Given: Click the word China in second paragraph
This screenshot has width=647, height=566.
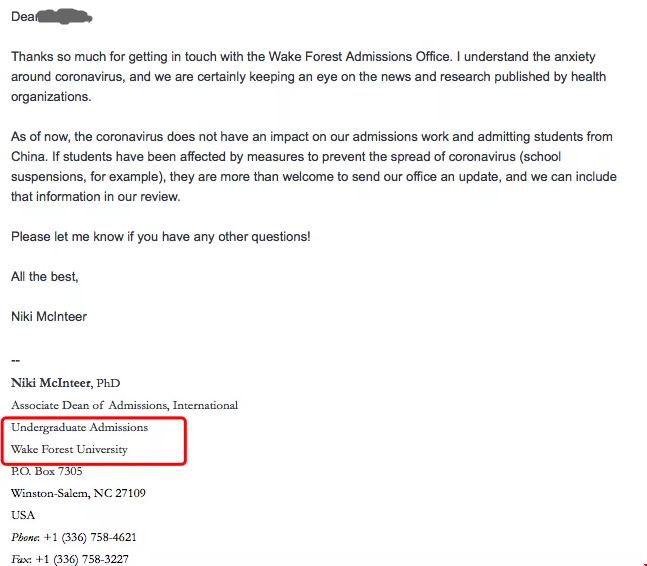Looking at the screenshot, I should coord(28,157).
